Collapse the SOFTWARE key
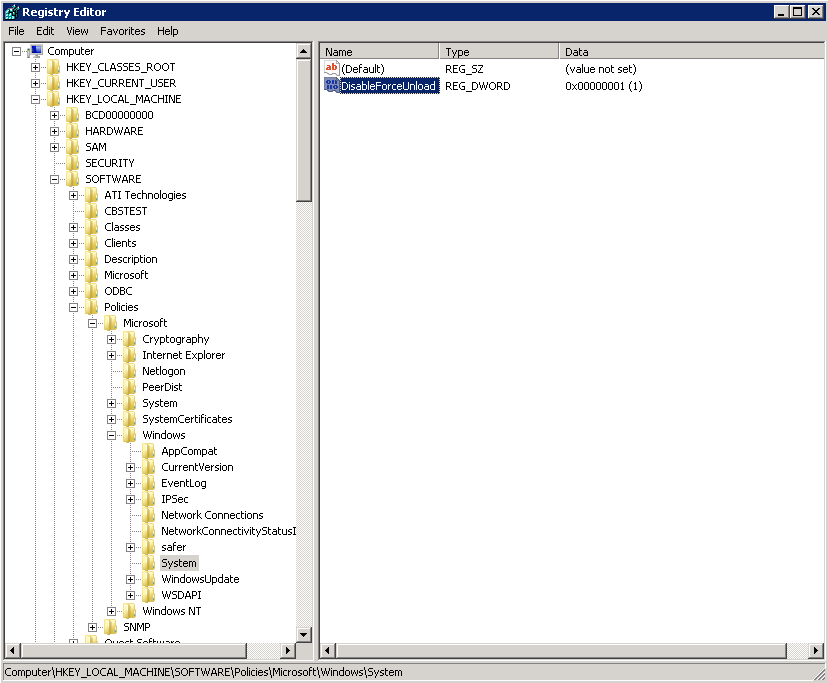The image size is (828, 683). point(54,180)
